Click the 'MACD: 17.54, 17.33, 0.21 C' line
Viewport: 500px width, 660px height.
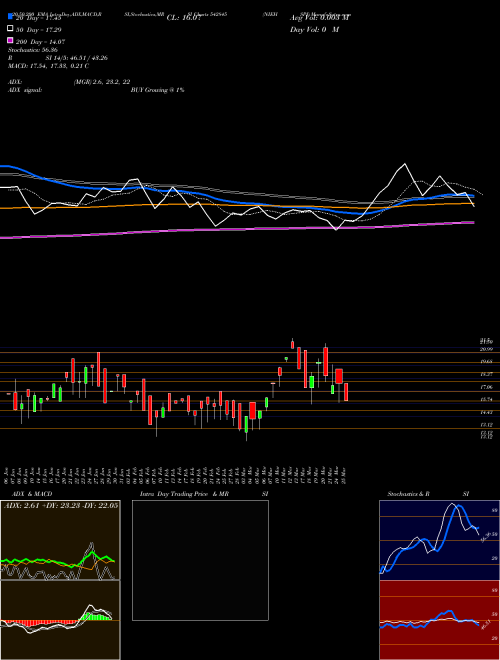click(48, 66)
